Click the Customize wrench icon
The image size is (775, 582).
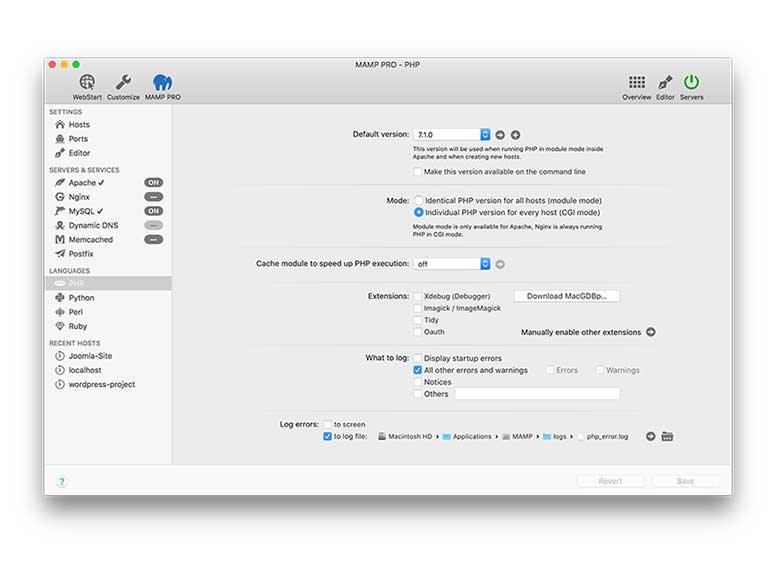(123, 83)
